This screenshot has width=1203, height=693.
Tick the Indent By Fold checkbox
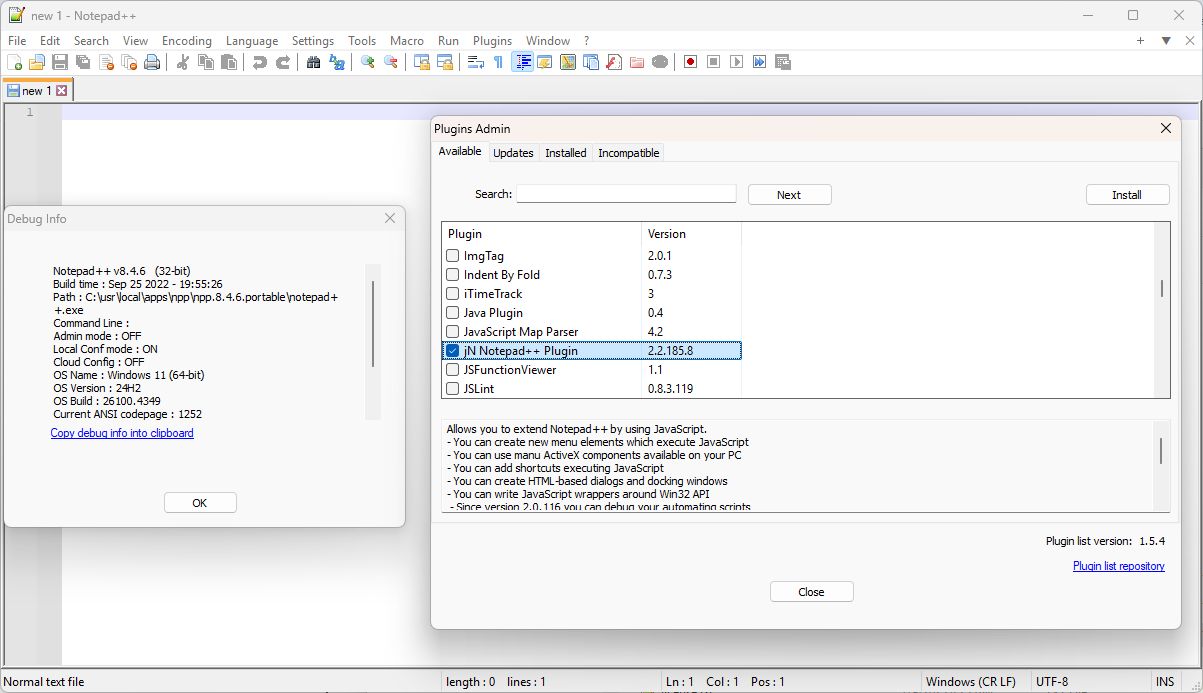point(453,275)
